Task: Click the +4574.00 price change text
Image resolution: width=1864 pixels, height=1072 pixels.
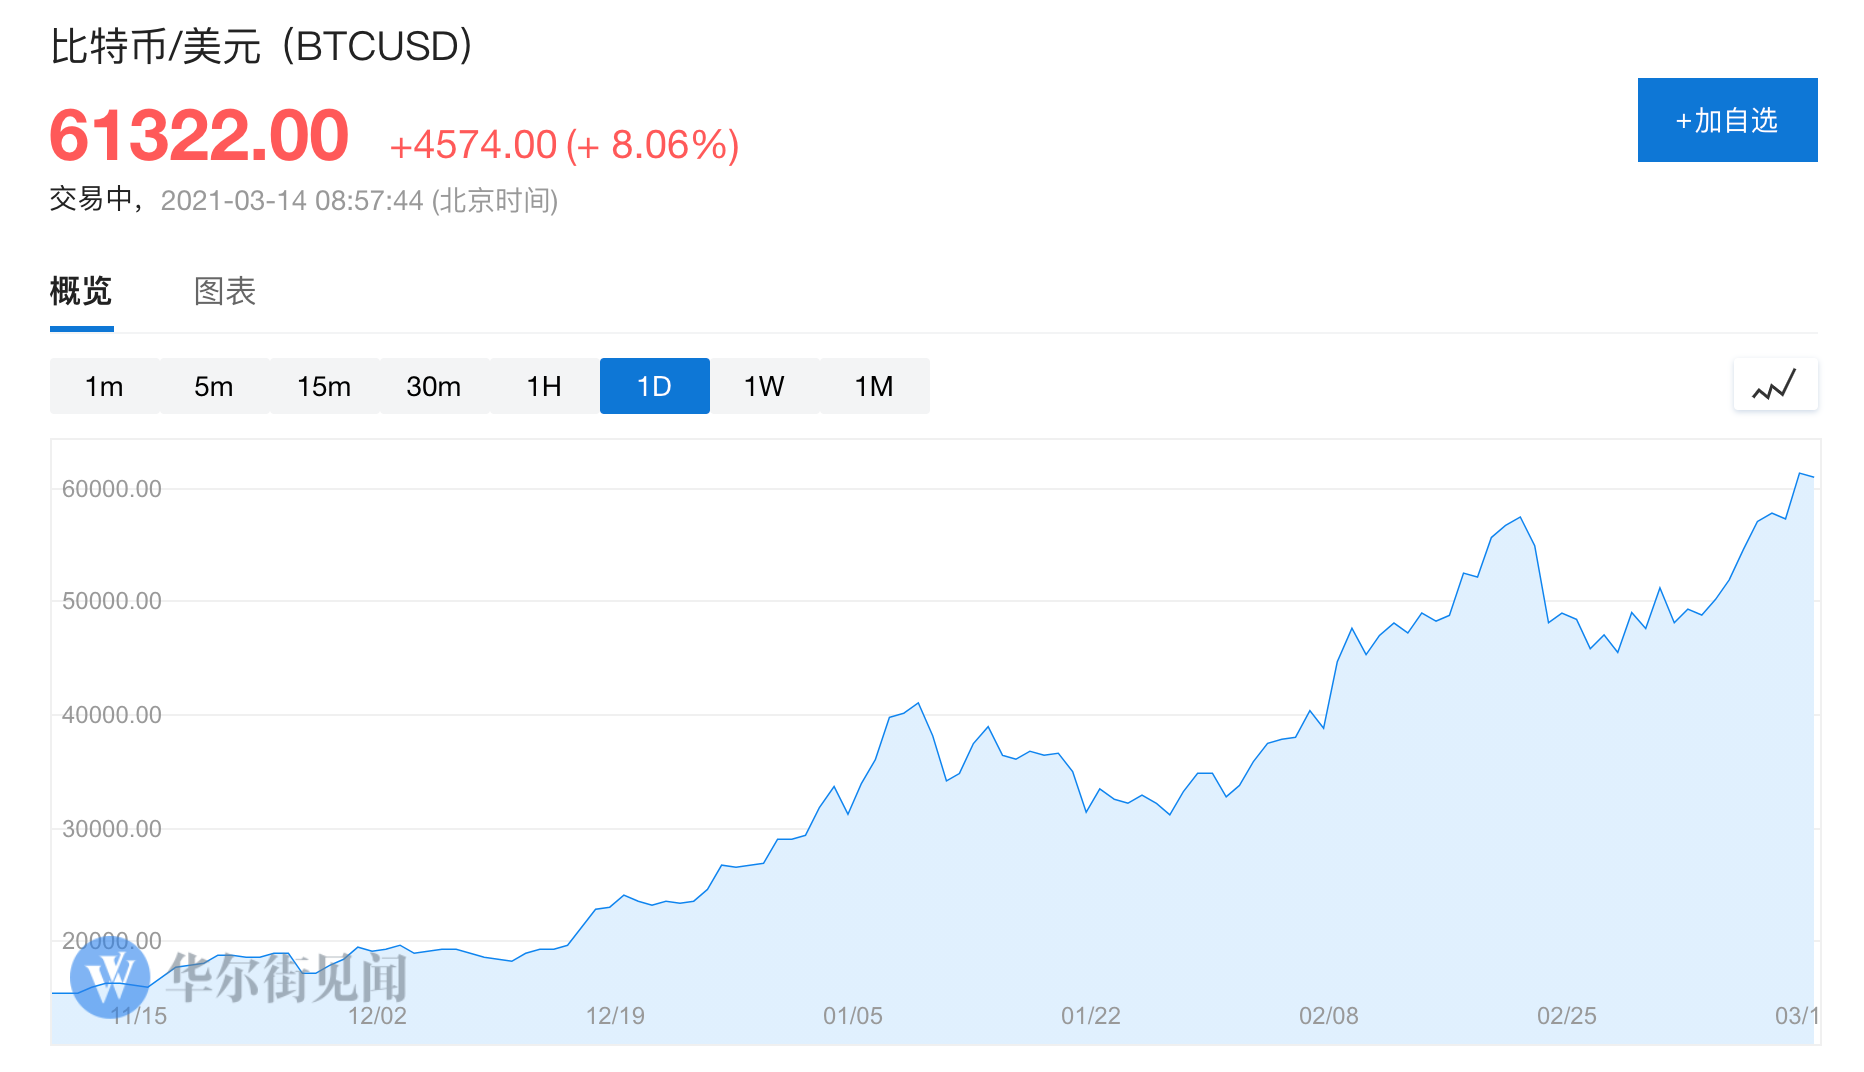Action: pyautogui.click(x=473, y=145)
